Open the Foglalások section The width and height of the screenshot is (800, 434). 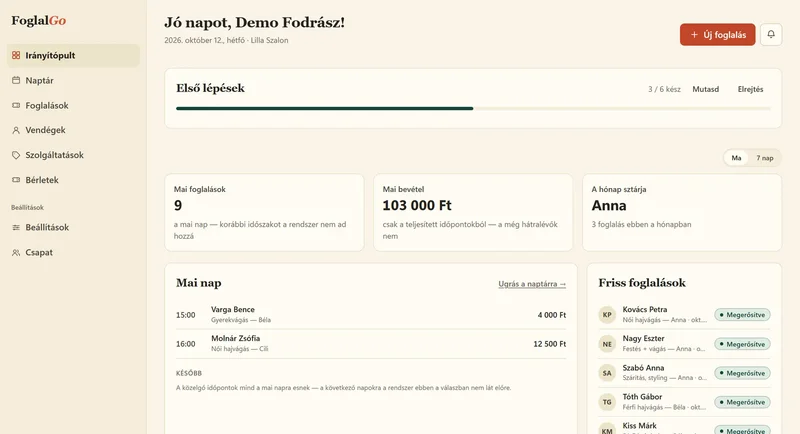point(73,105)
